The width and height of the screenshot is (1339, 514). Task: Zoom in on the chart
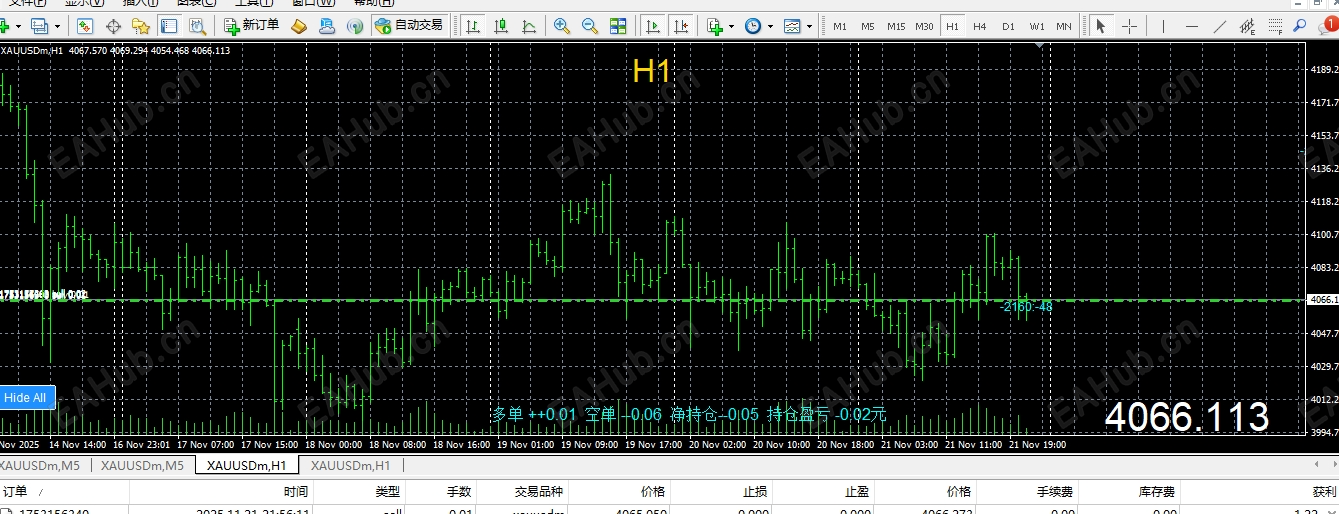[562, 25]
